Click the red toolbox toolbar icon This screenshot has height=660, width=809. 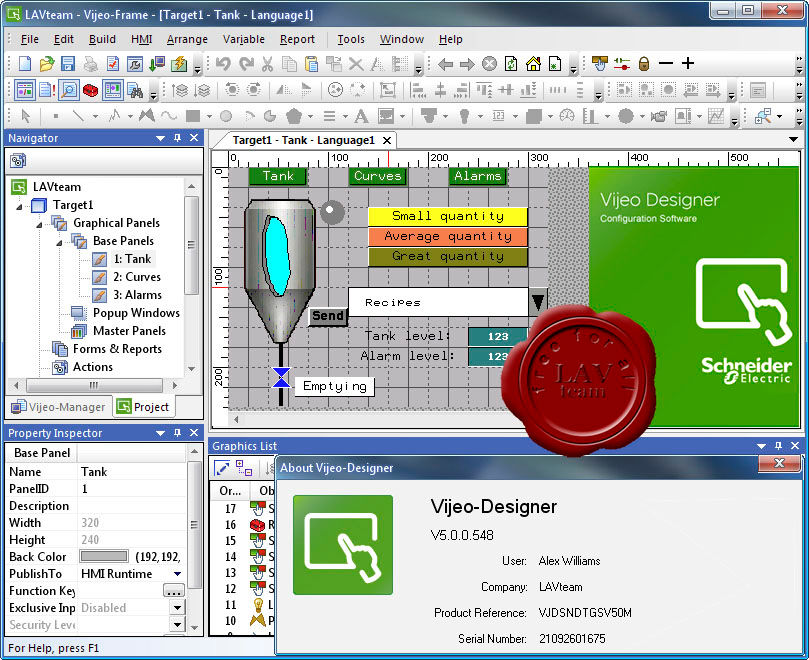[90, 90]
